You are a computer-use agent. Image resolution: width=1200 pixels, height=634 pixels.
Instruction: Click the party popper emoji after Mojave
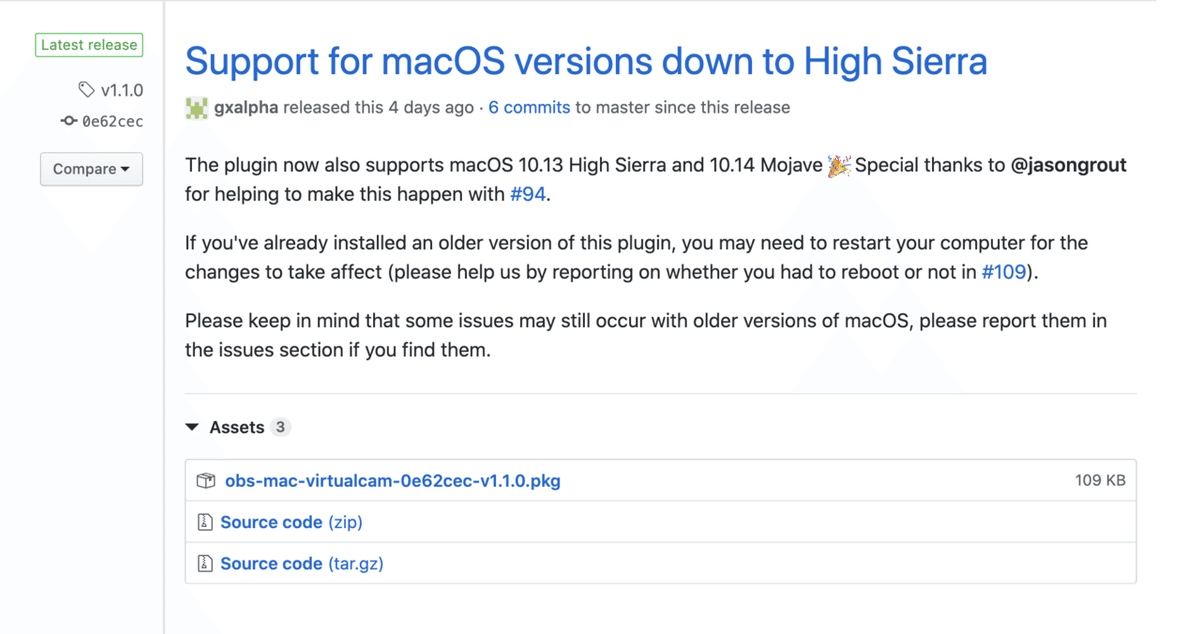(838, 166)
